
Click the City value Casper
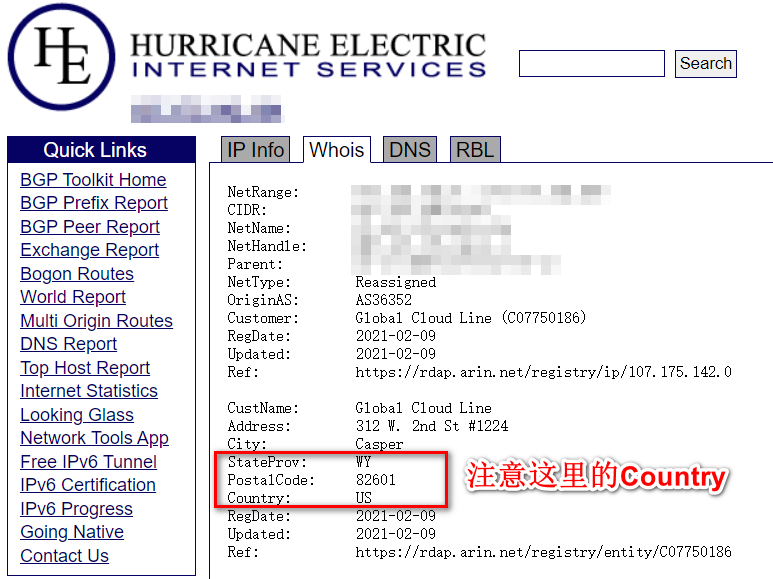click(379, 444)
